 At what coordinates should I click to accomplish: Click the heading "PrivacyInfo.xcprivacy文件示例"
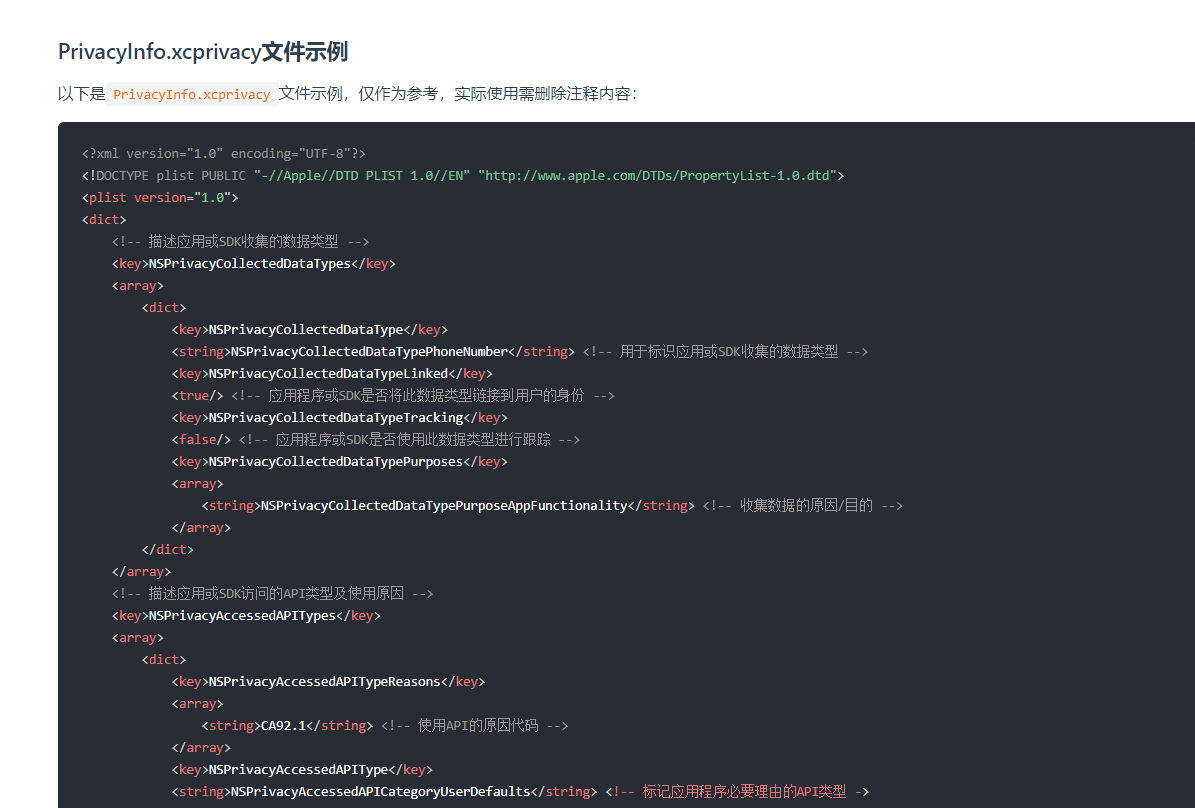pos(203,52)
